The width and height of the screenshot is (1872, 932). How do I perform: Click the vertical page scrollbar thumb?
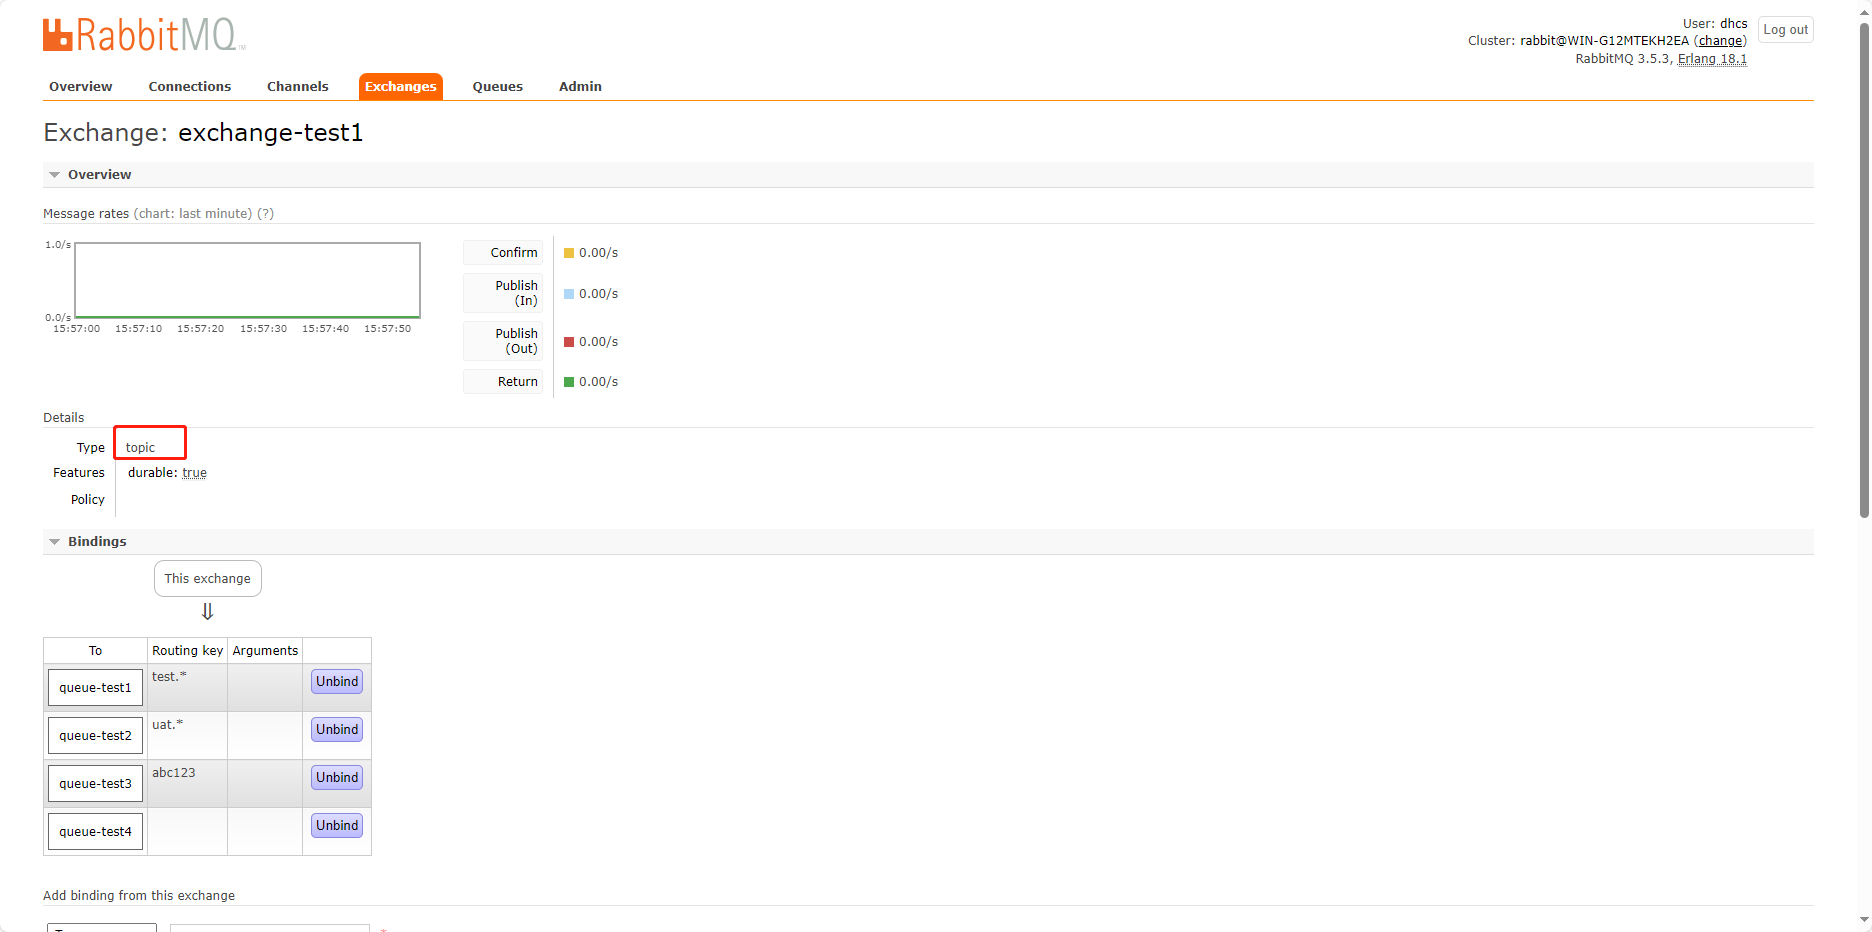point(1864,270)
